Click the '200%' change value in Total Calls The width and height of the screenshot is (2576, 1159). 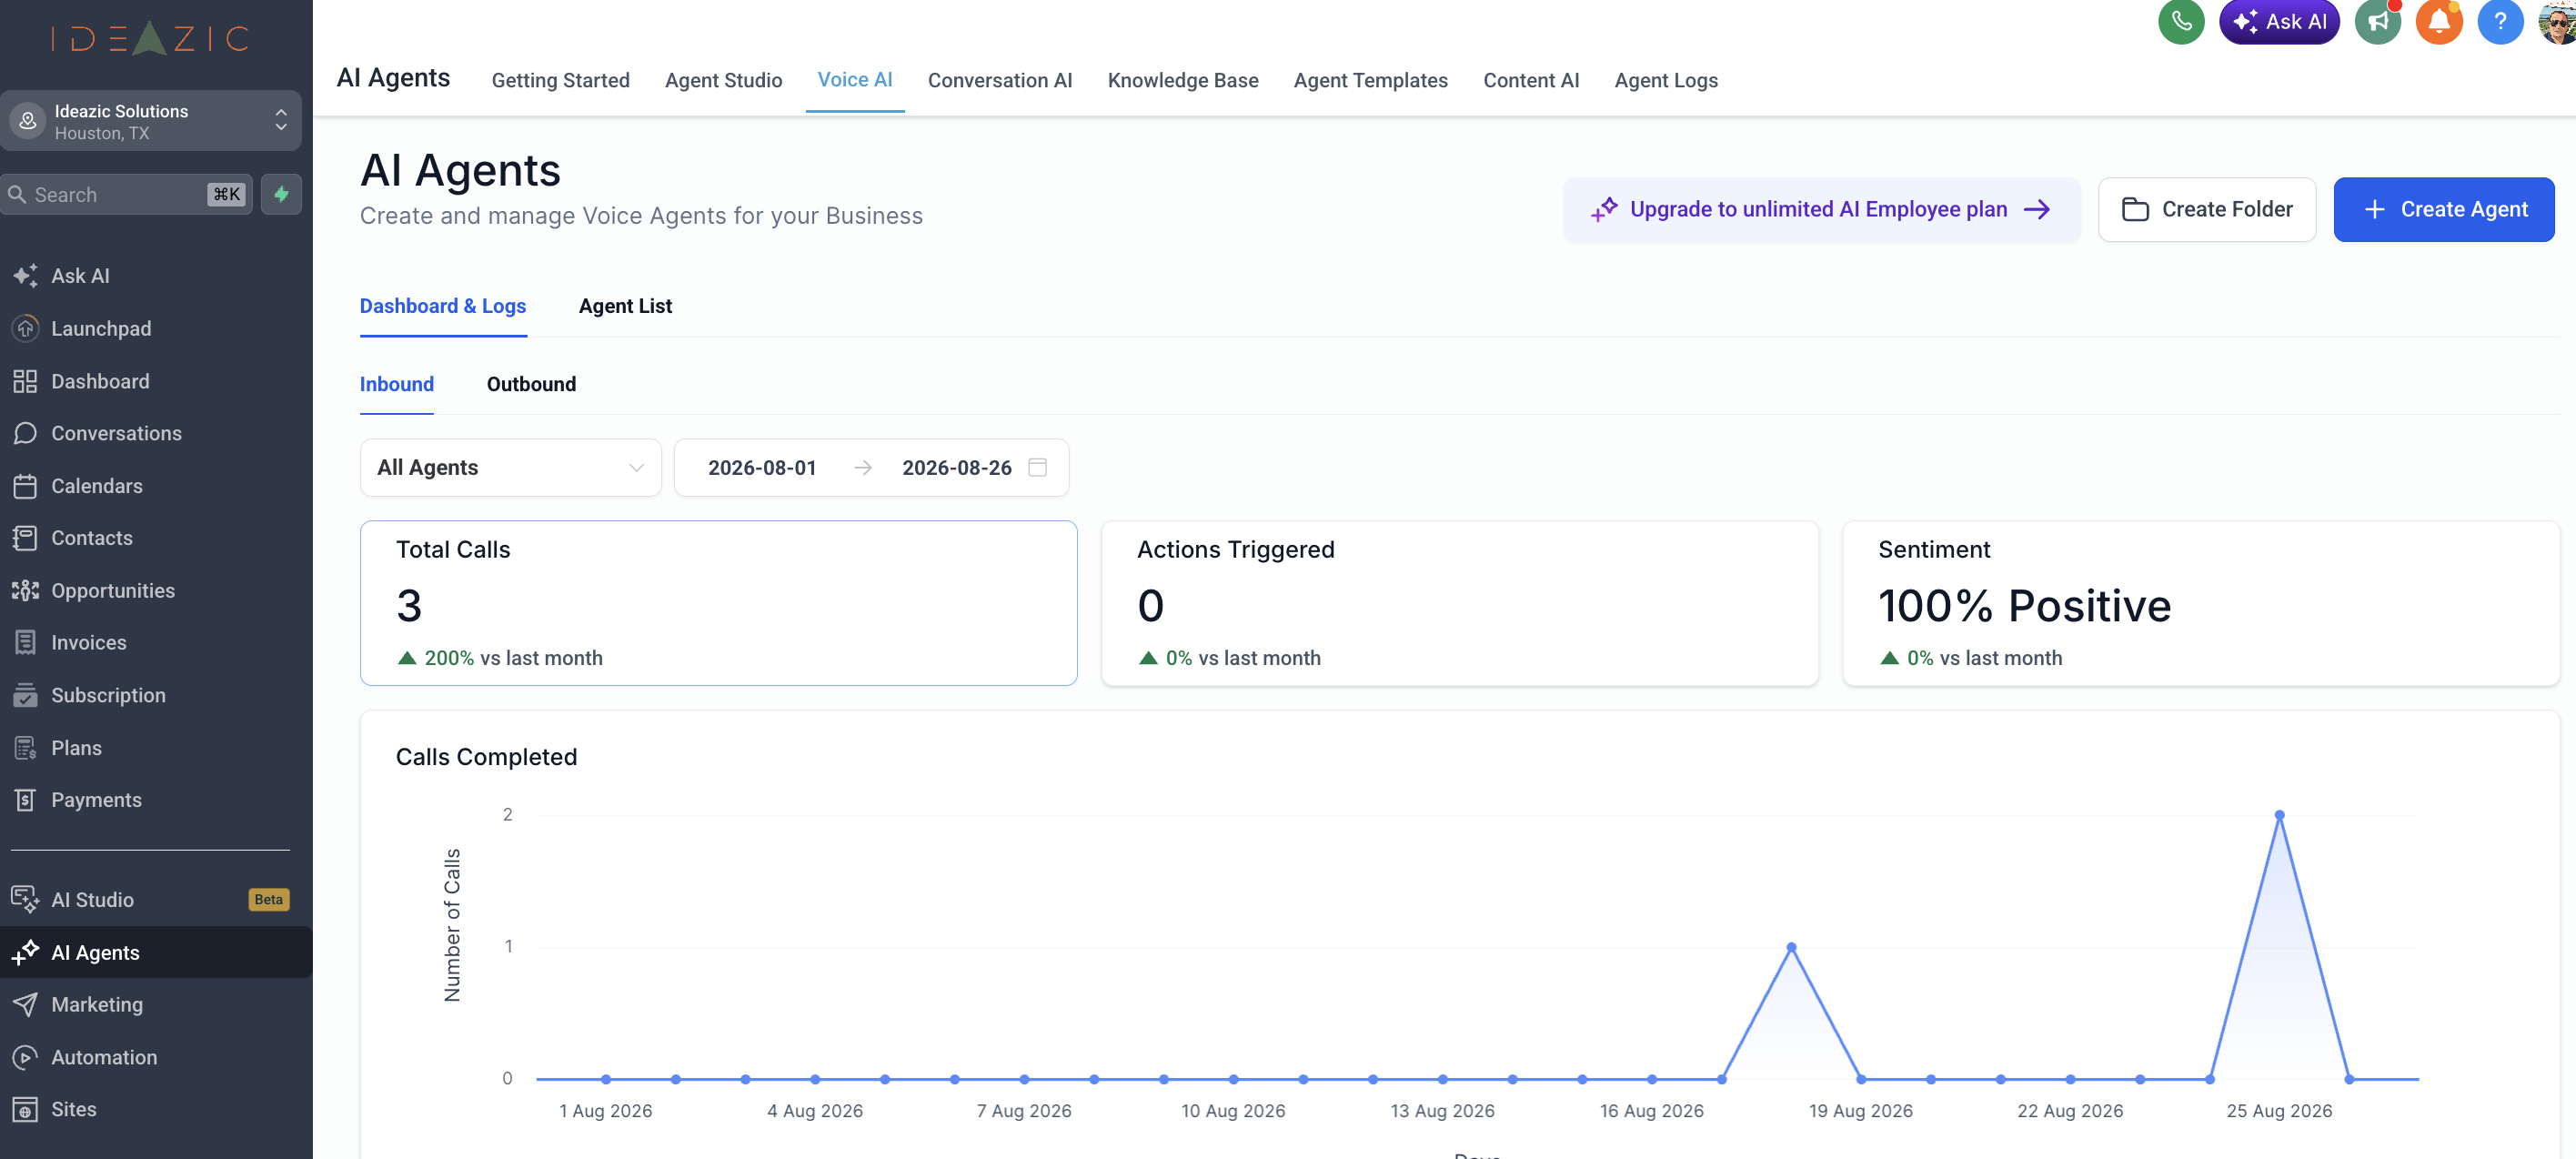[449, 658]
